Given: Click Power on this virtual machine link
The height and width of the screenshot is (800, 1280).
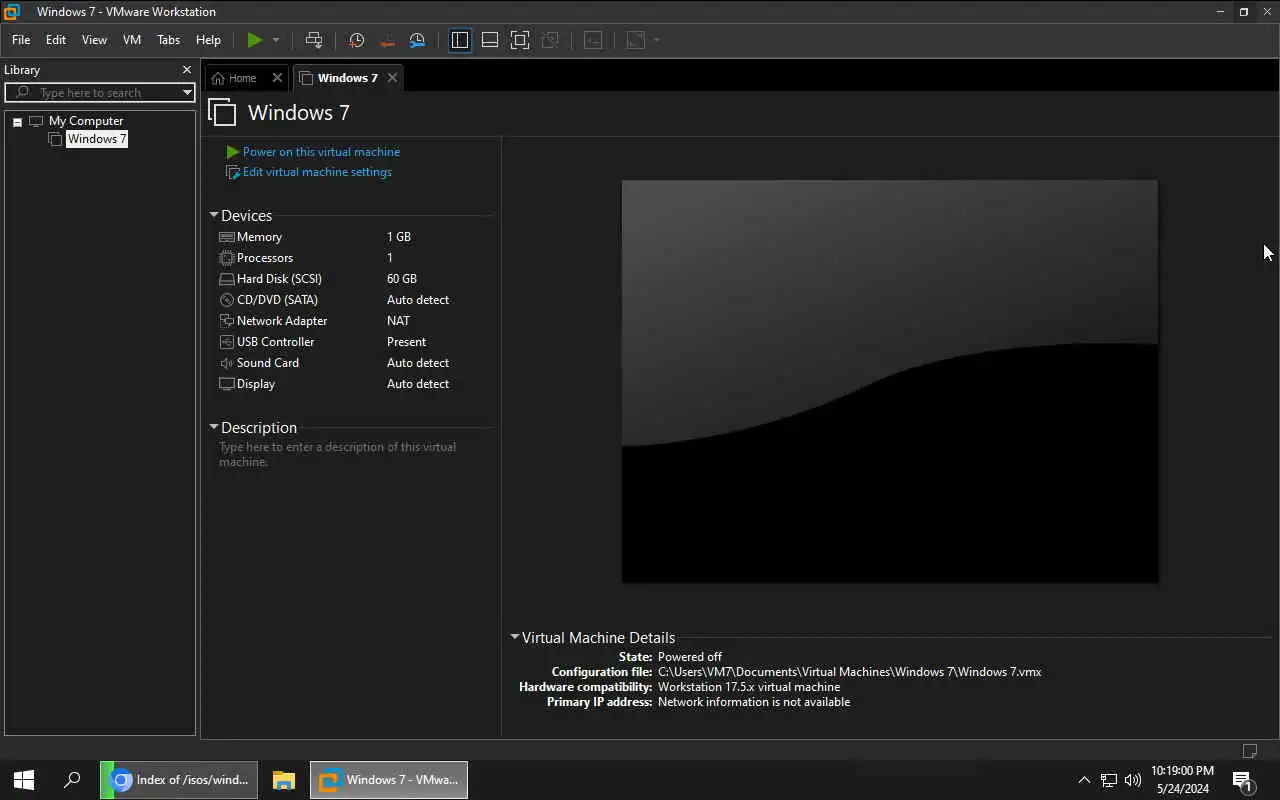Looking at the screenshot, I should pyautogui.click(x=321, y=152).
